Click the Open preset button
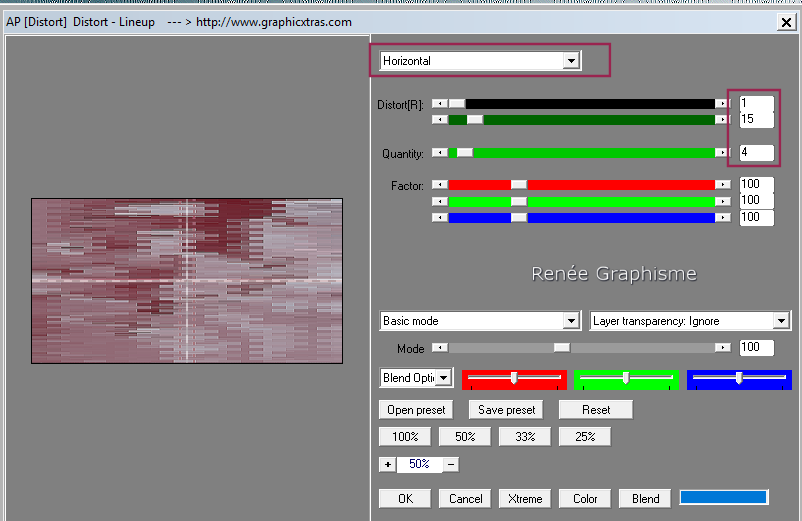The width and height of the screenshot is (802, 521). point(416,410)
